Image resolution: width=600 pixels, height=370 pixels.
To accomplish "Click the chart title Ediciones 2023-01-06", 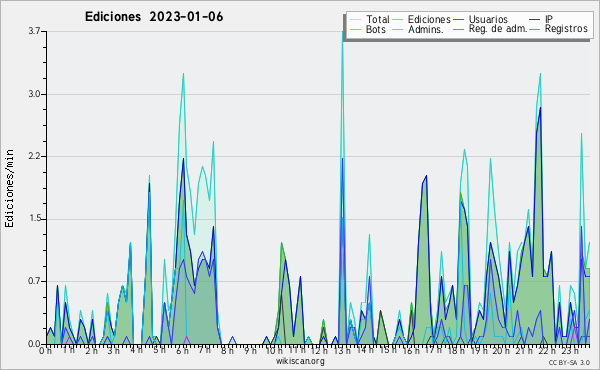I will coord(154,17).
